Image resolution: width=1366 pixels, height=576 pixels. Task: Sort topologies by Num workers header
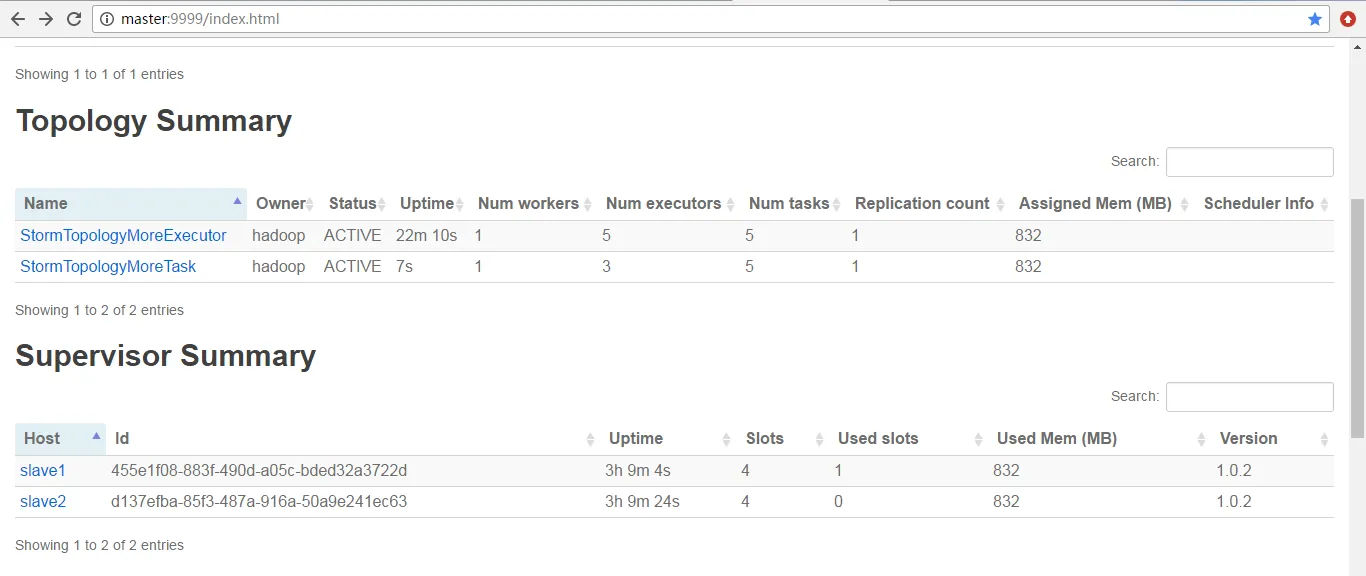point(534,203)
